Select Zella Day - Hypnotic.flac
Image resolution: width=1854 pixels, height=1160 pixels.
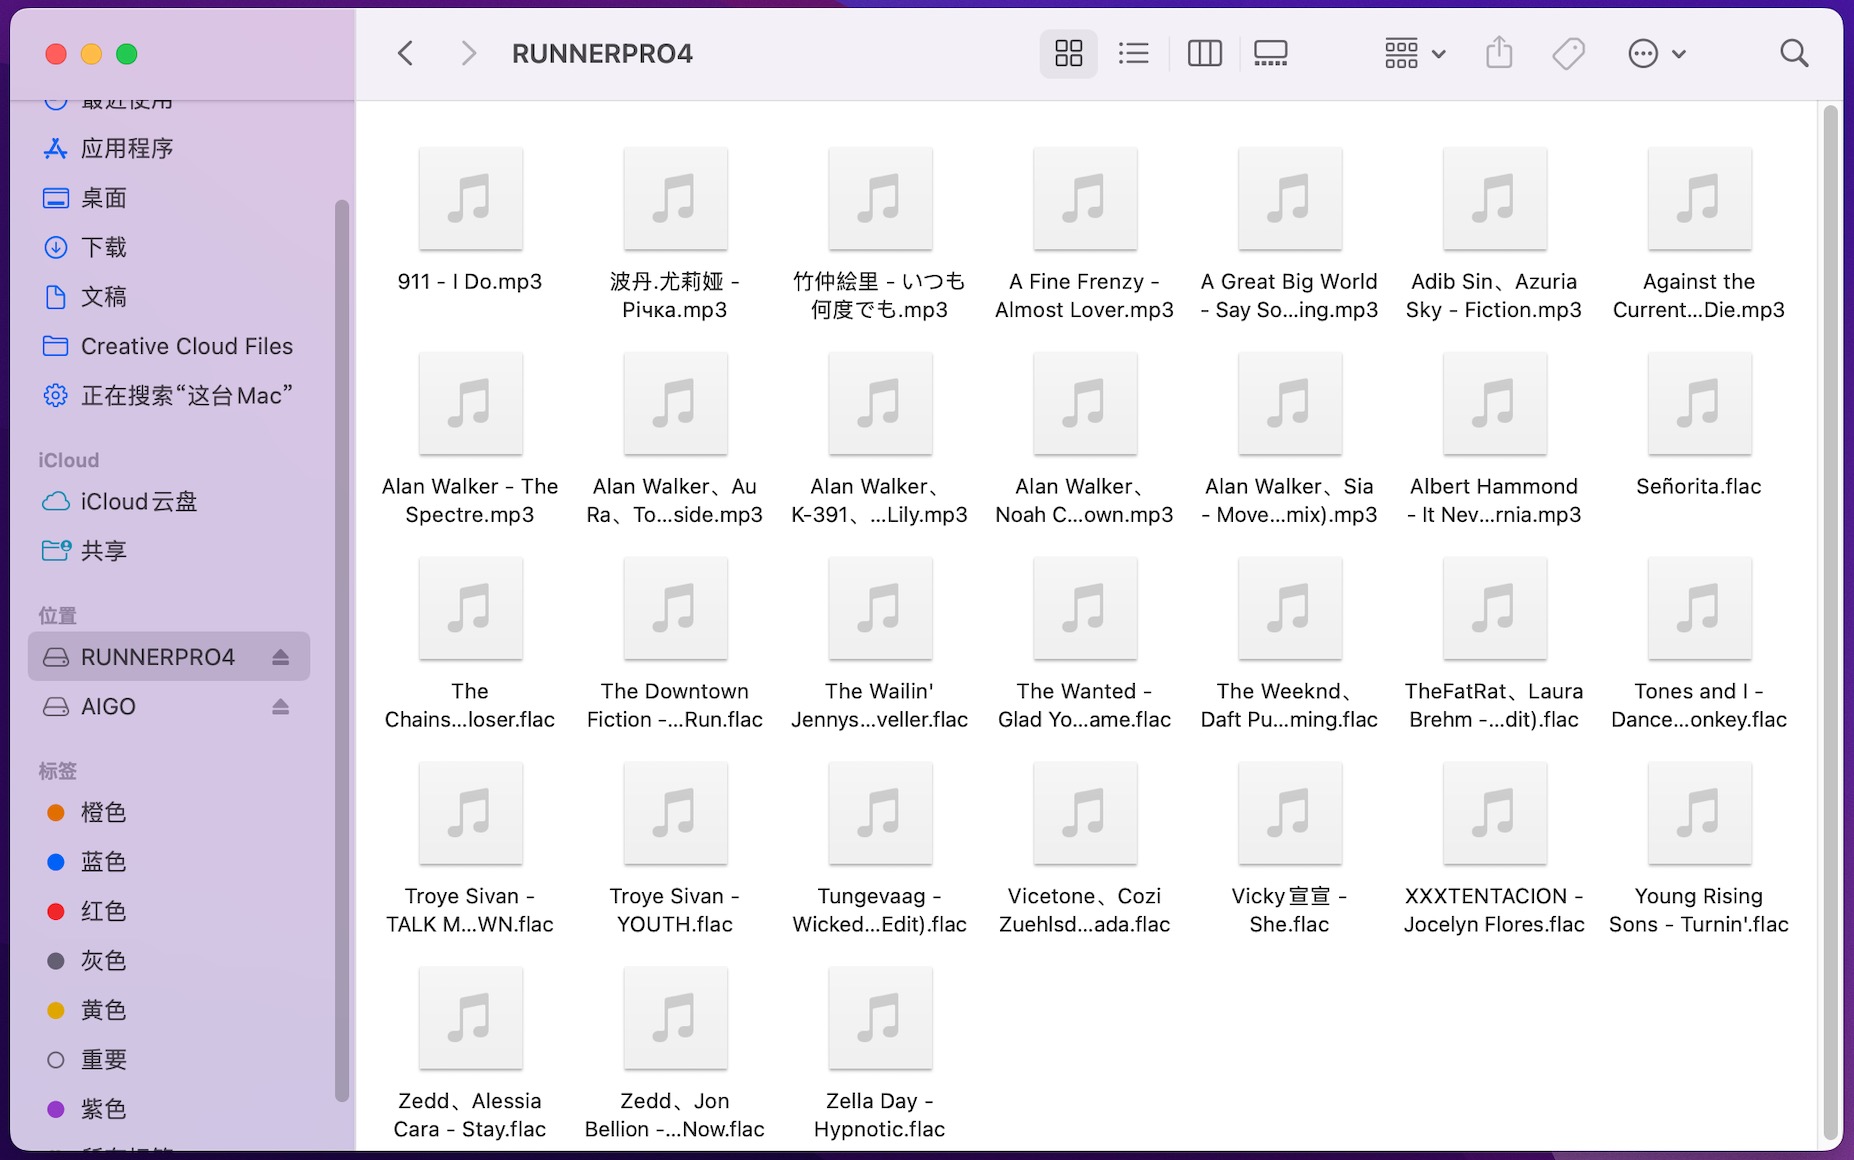880,1055
